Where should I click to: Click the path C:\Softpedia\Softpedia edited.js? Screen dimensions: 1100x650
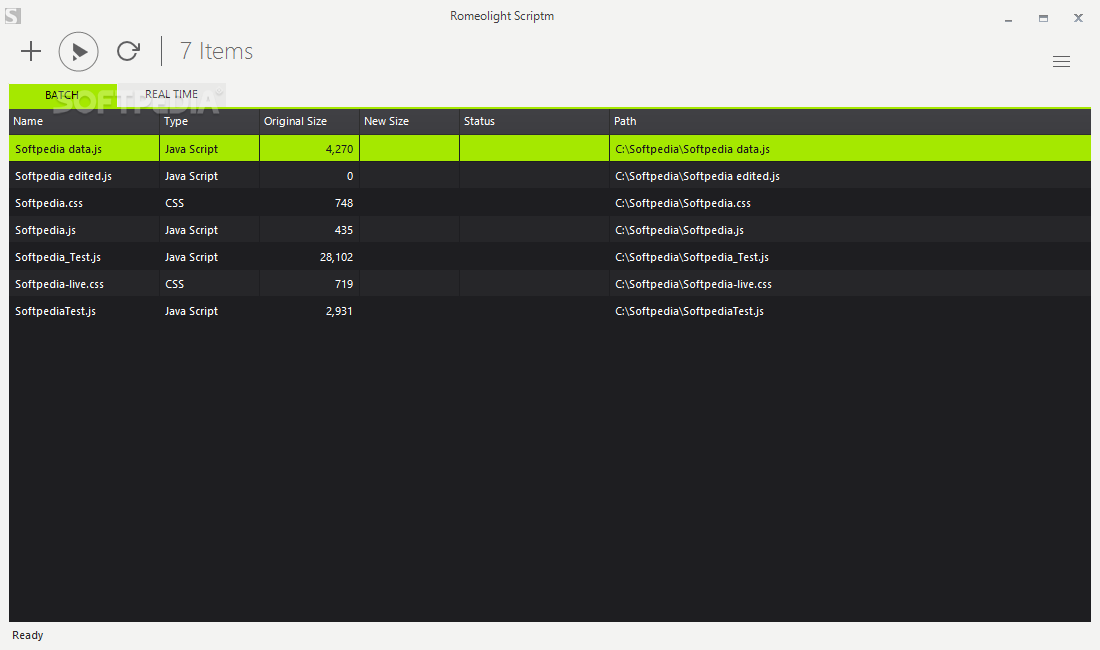pyautogui.click(x=697, y=176)
